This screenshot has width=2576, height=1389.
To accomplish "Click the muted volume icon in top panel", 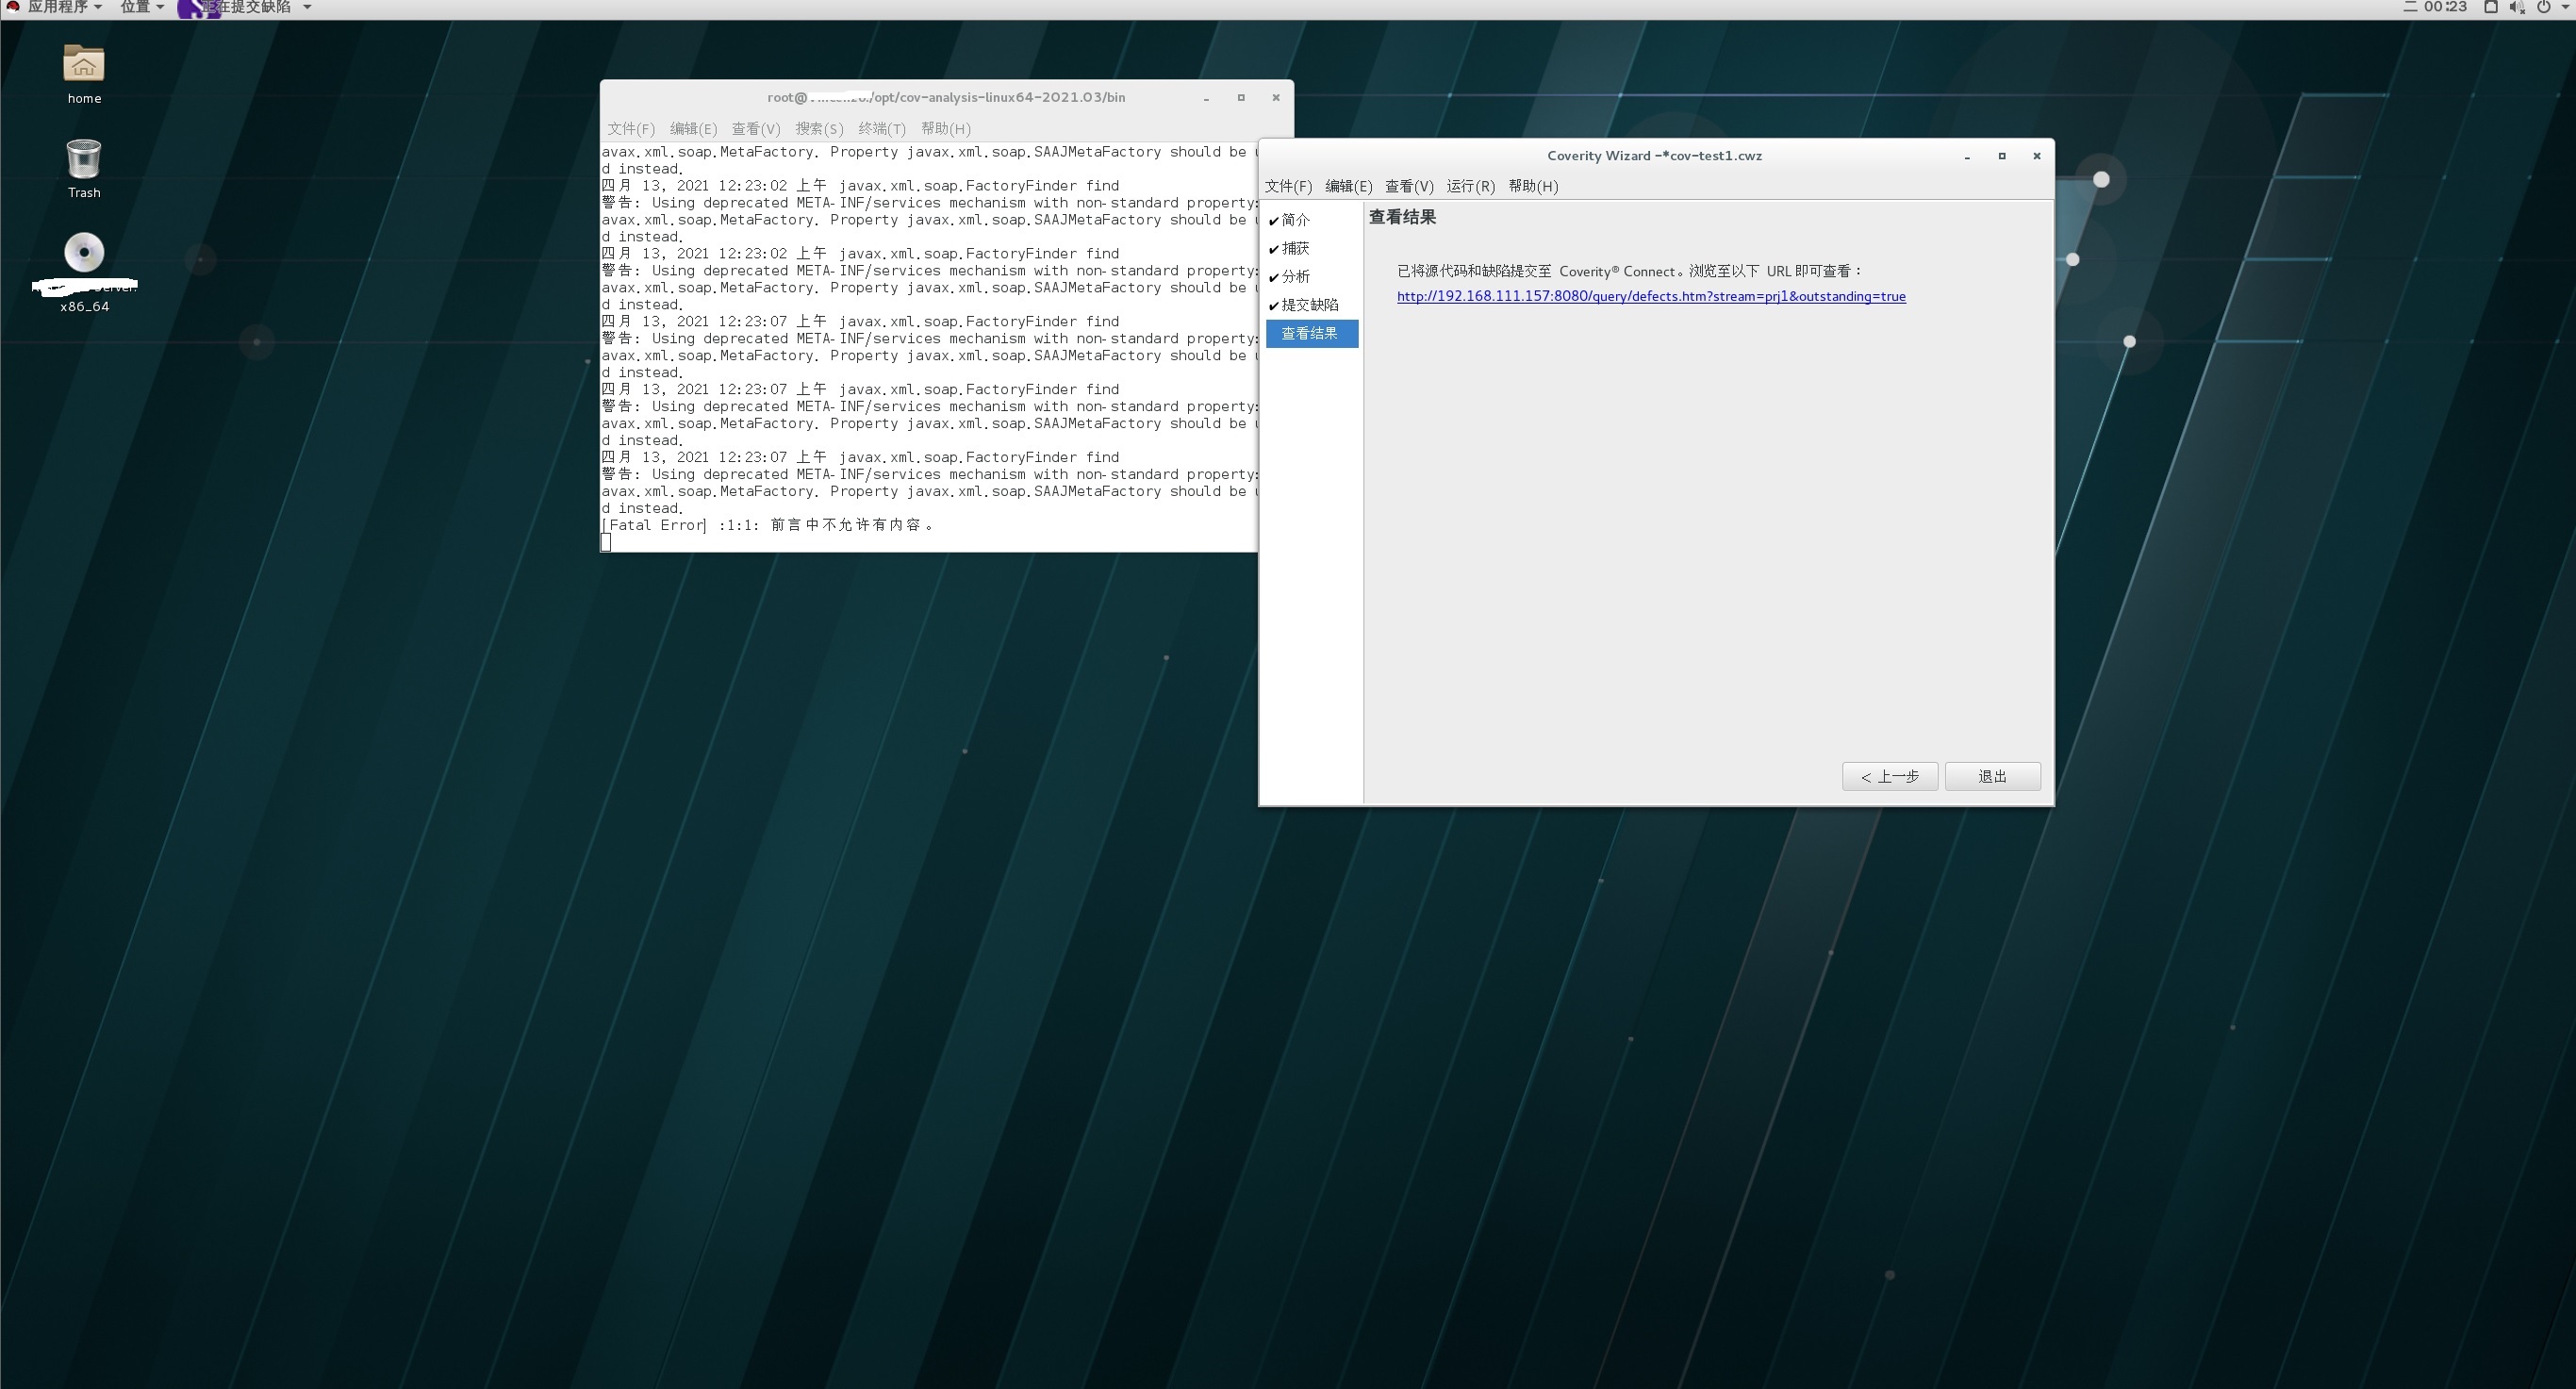I will [x=2517, y=7].
